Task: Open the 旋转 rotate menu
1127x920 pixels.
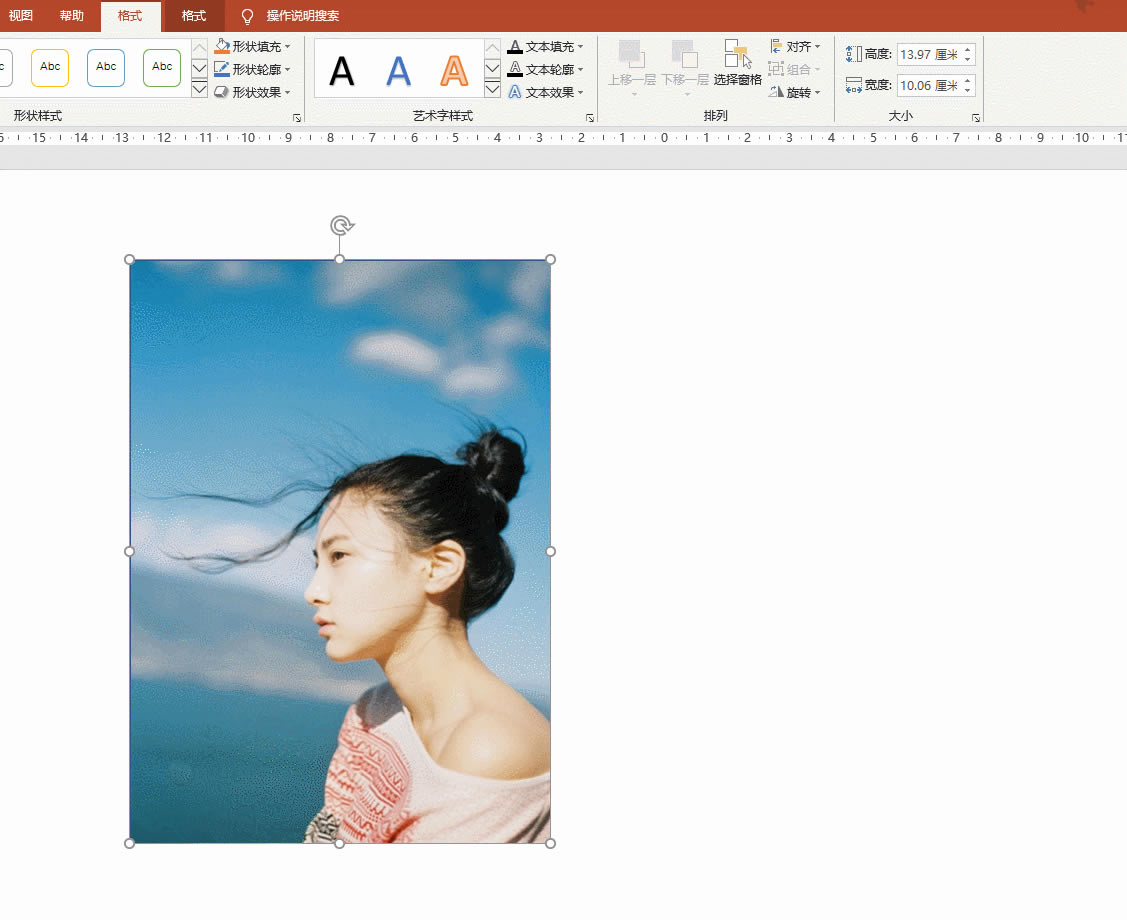Action: point(796,91)
